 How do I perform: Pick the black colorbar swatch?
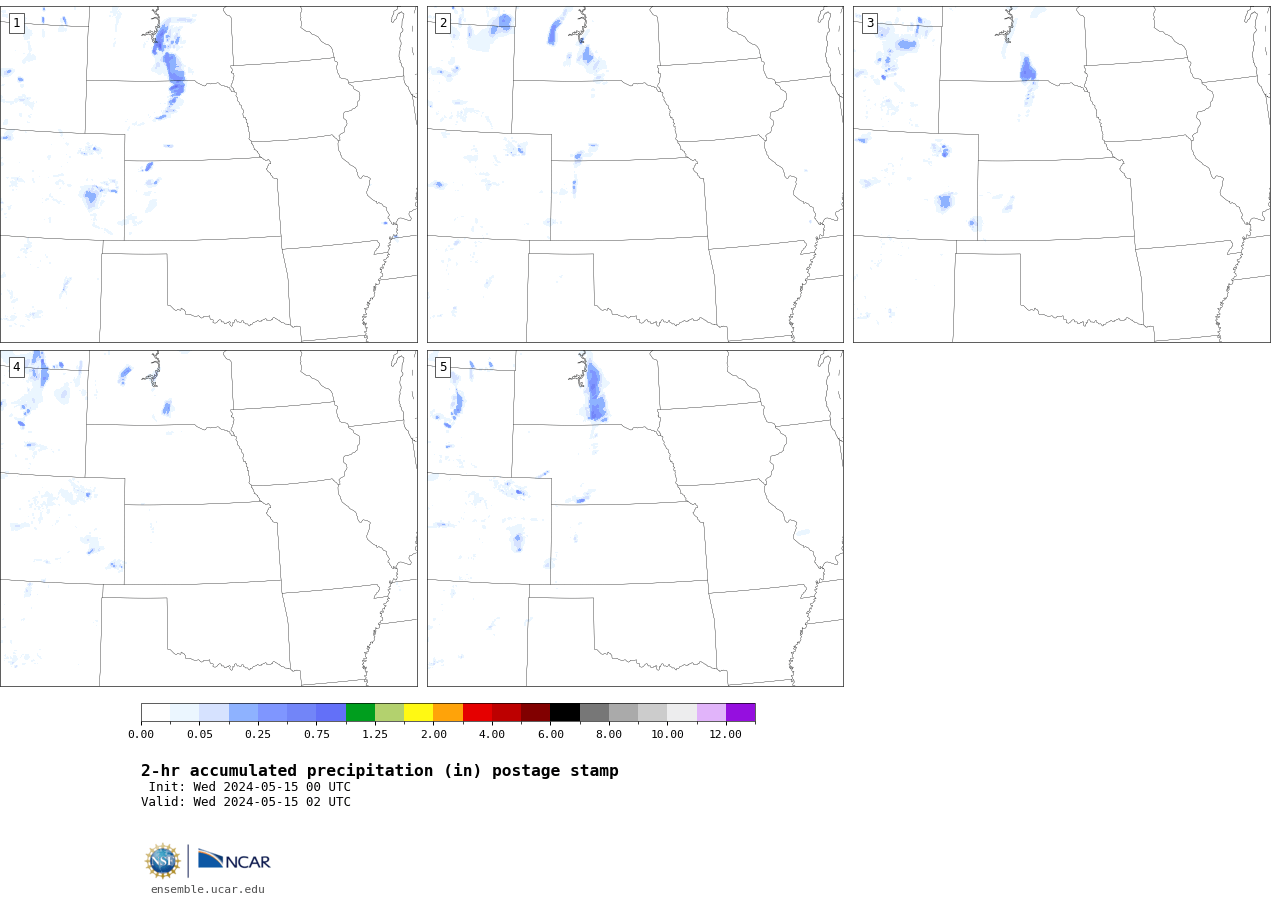pyautogui.click(x=565, y=713)
